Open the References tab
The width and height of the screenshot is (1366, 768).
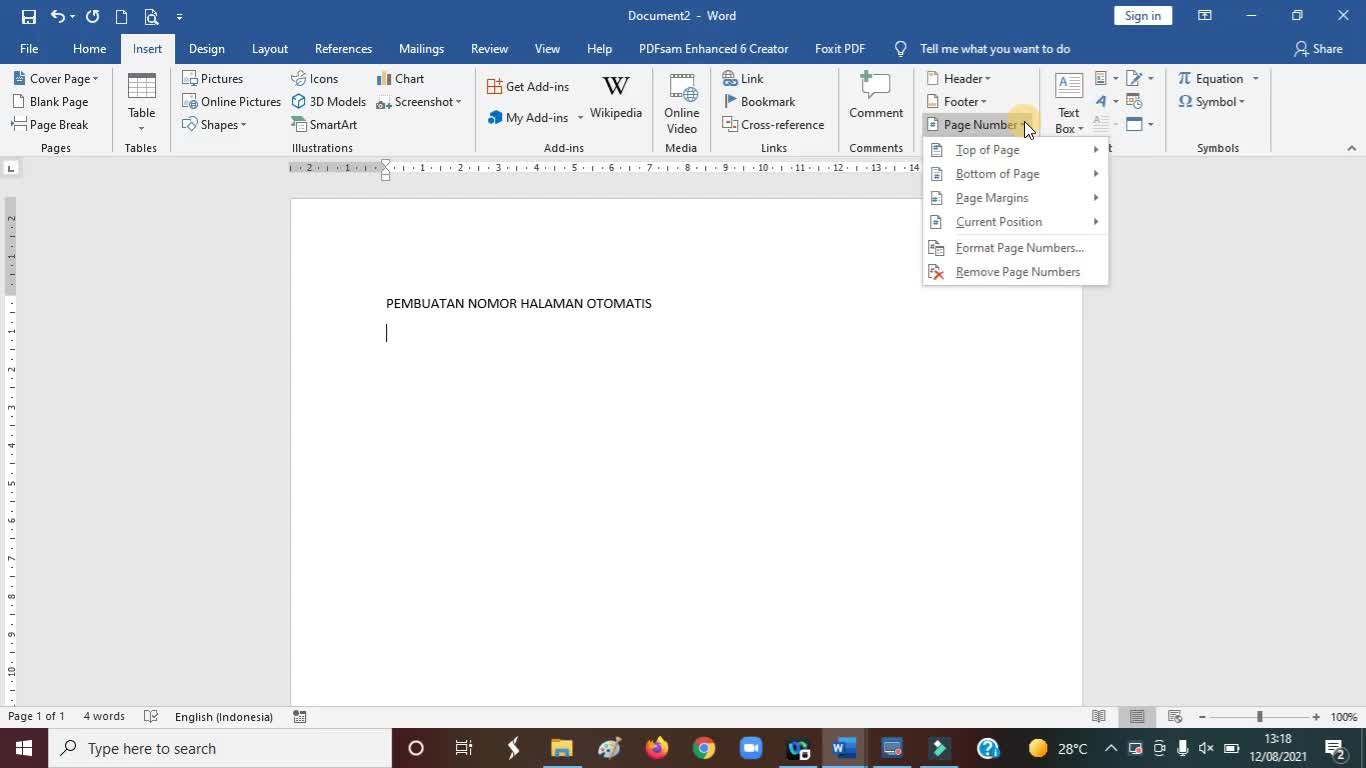pos(343,49)
